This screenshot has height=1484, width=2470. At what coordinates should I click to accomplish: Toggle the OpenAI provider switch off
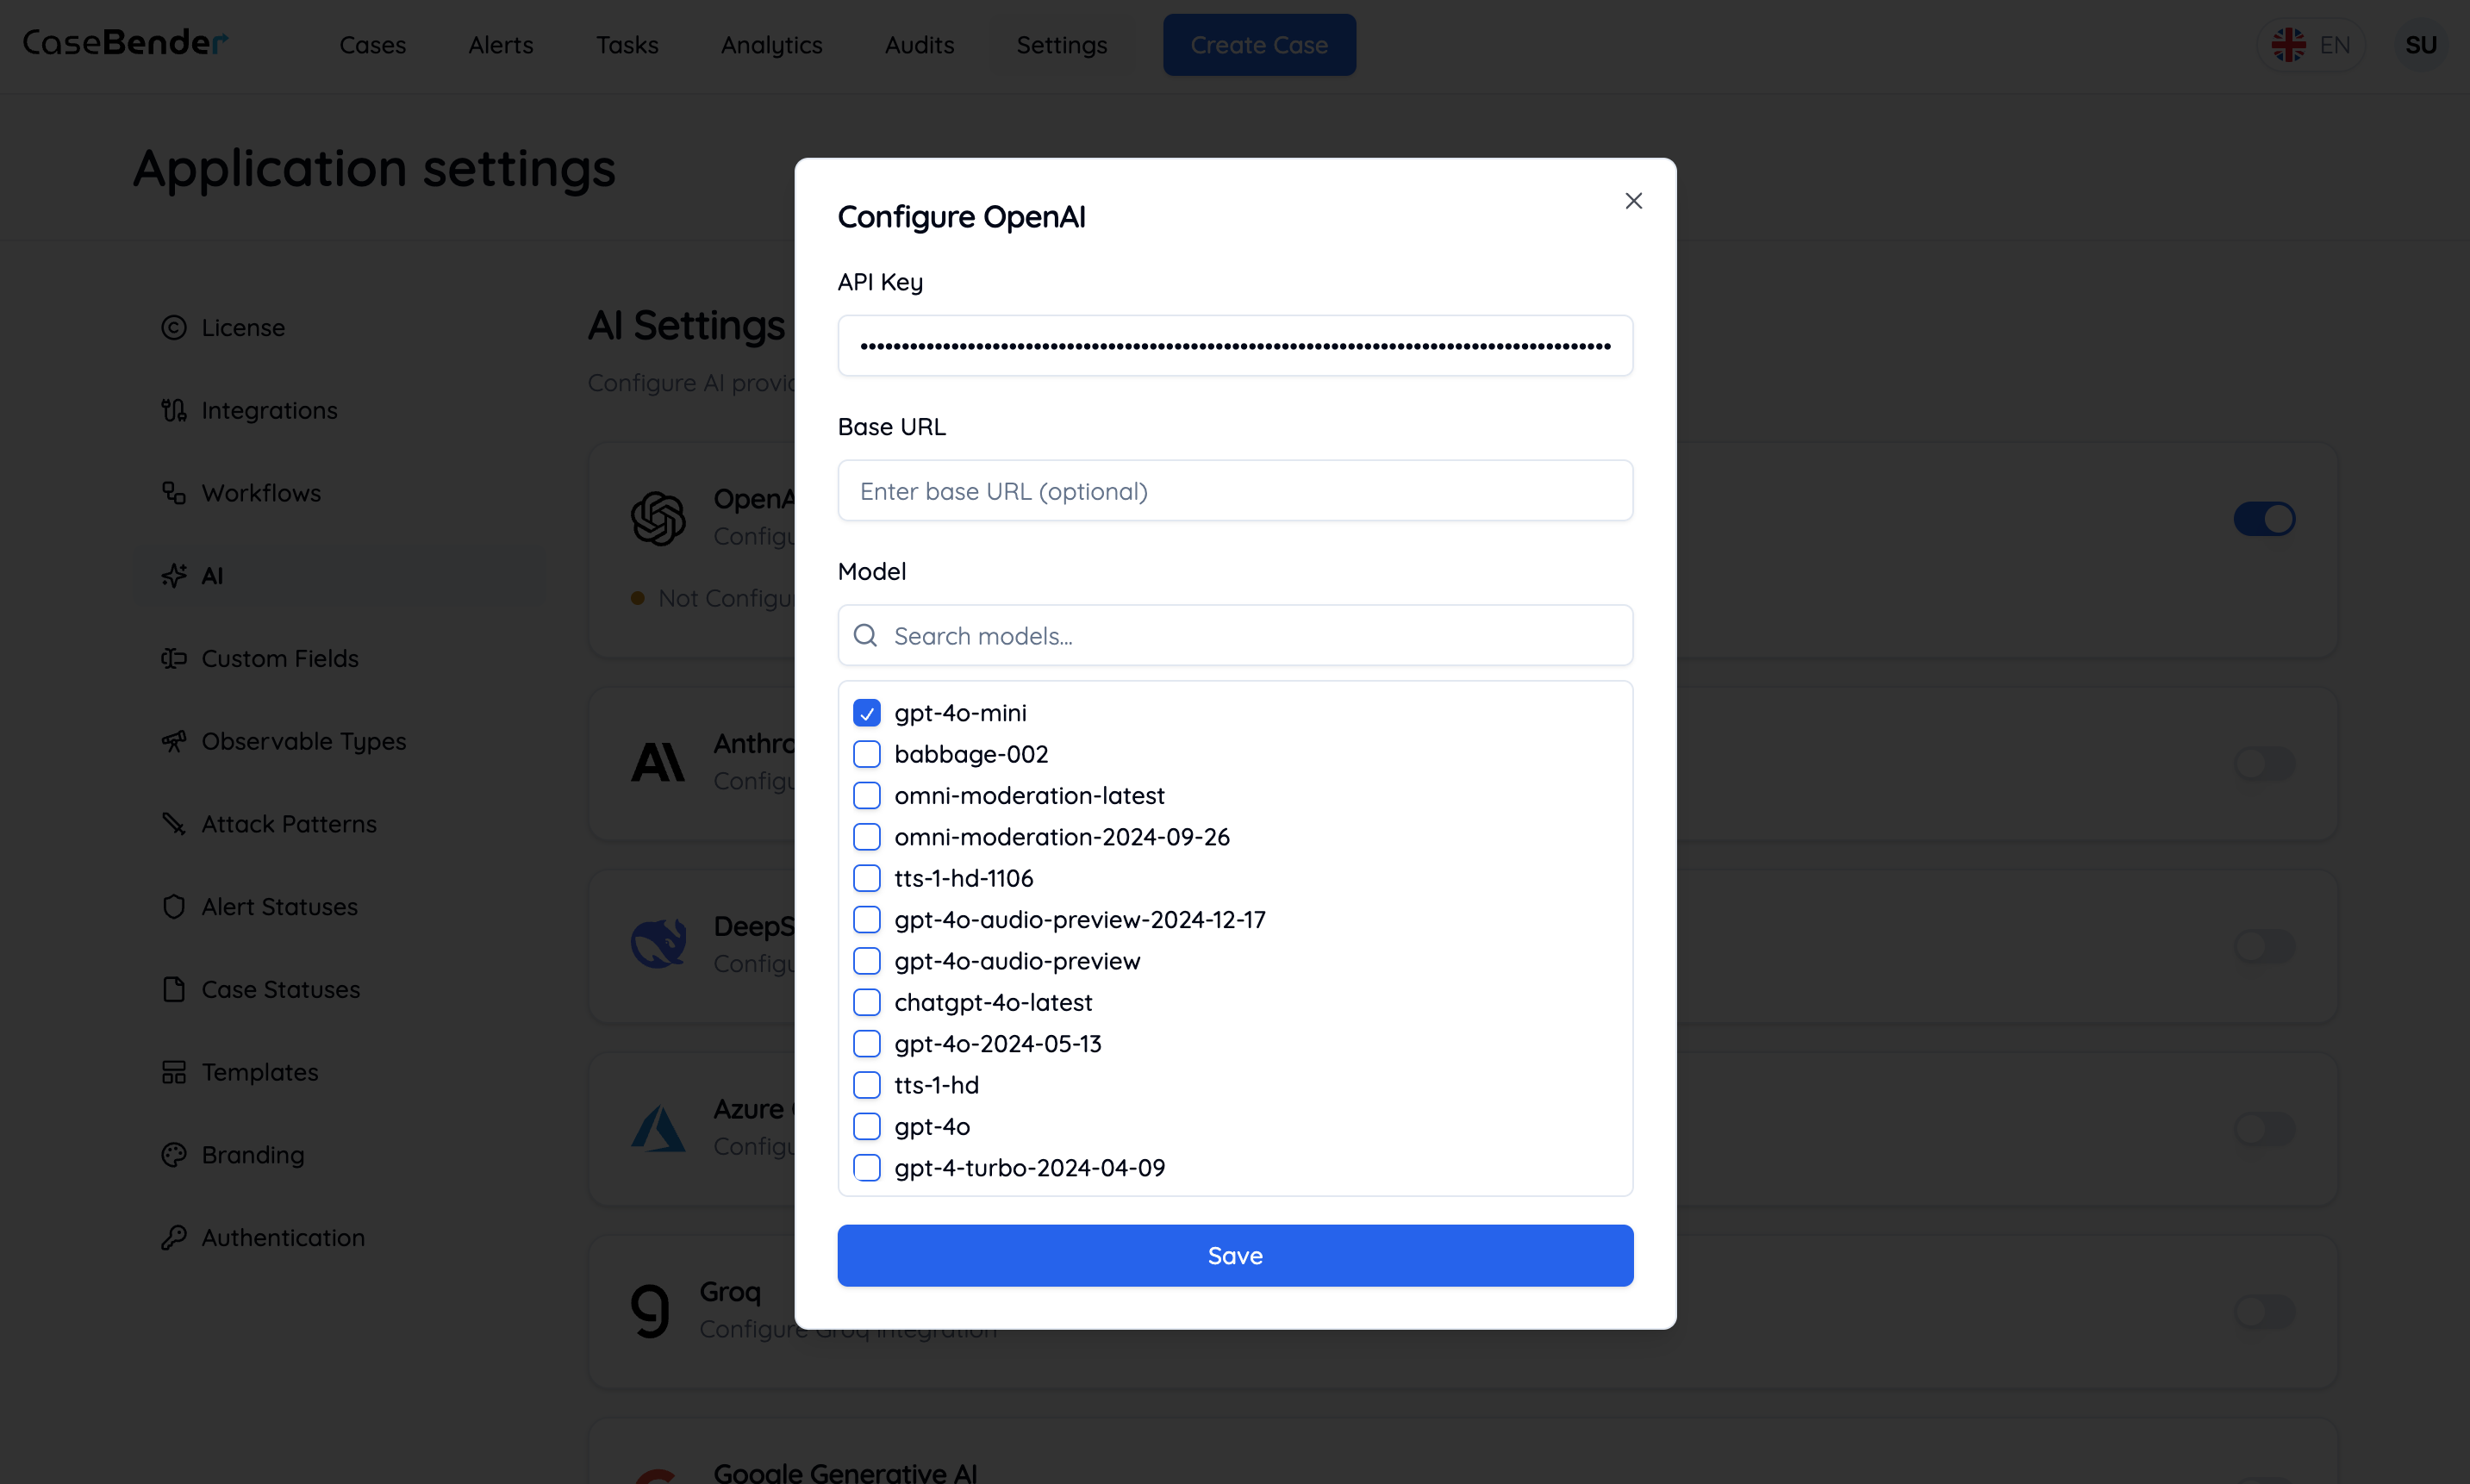point(2264,519)
